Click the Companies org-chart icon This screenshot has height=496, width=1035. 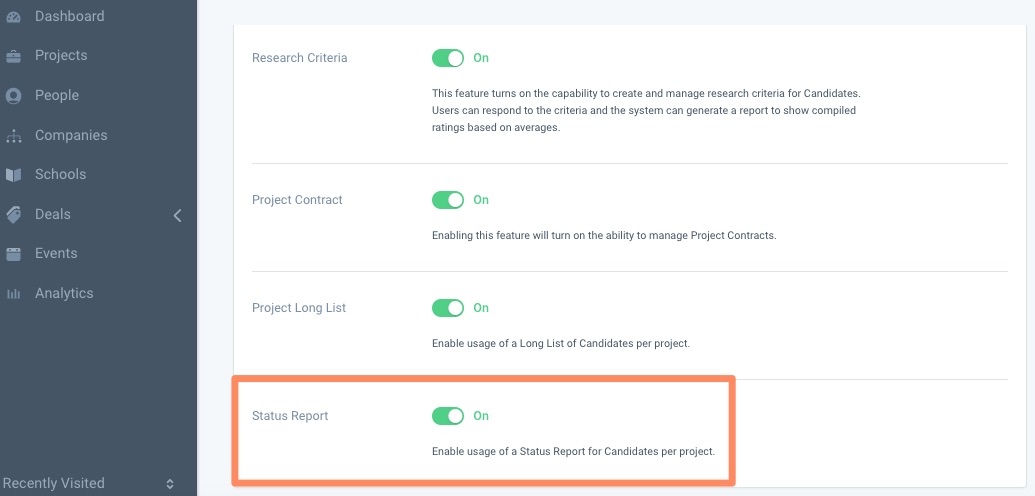pos(13,136)
